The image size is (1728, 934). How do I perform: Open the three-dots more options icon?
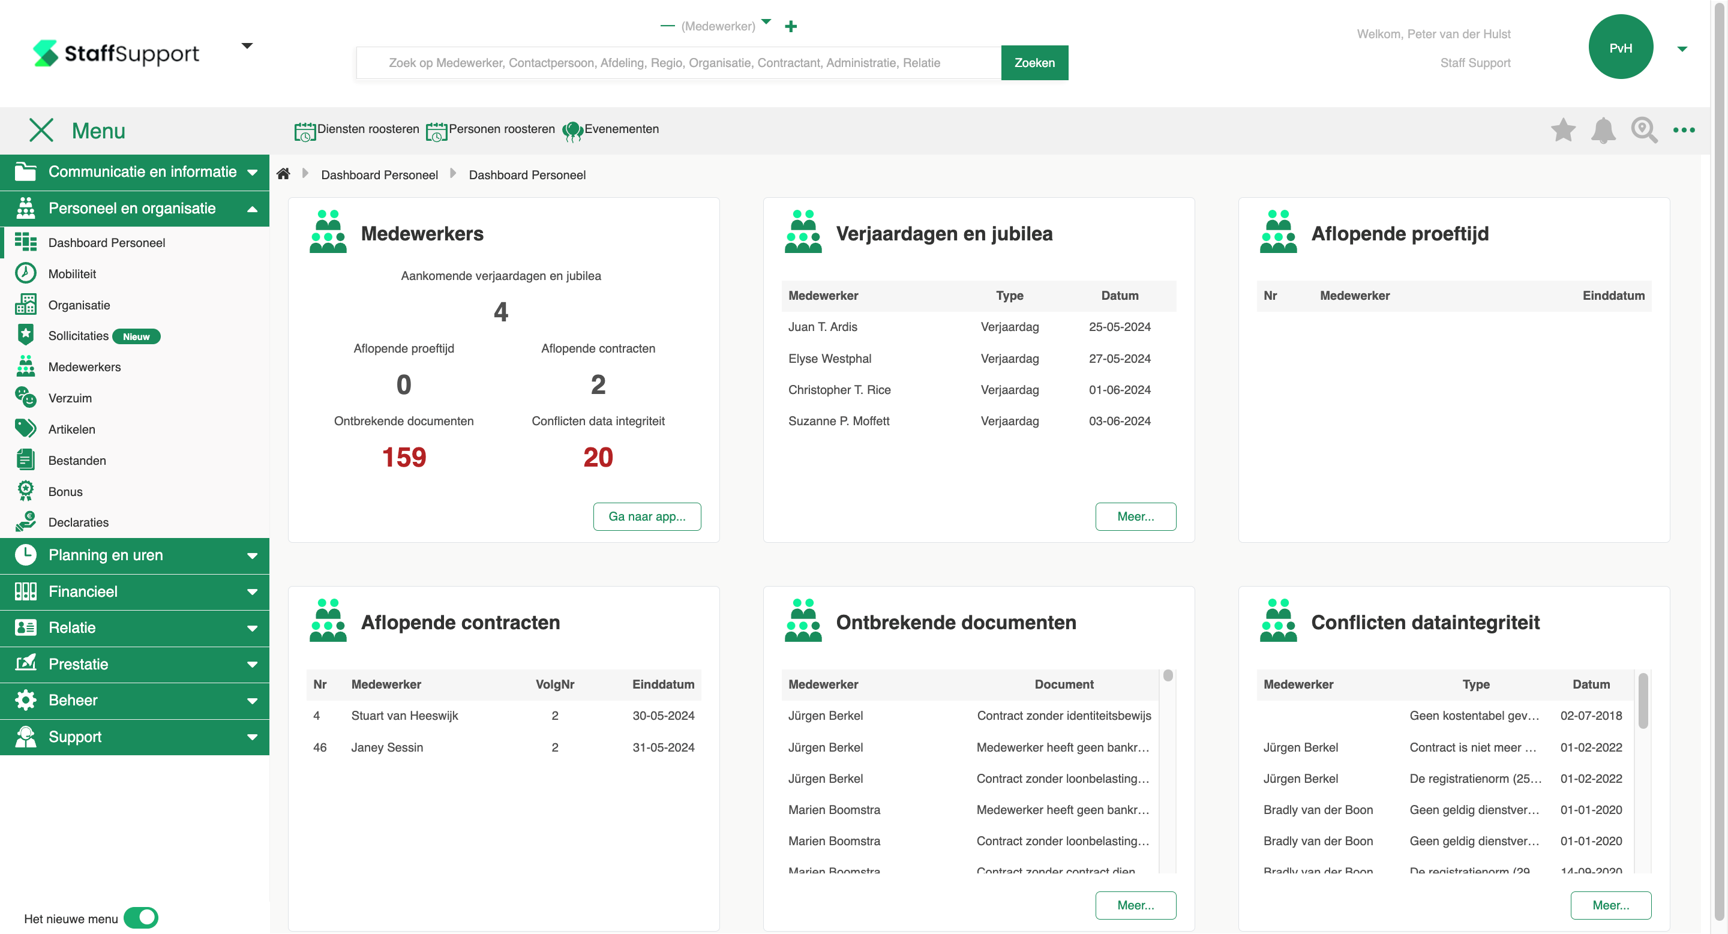coord(1684,130)
